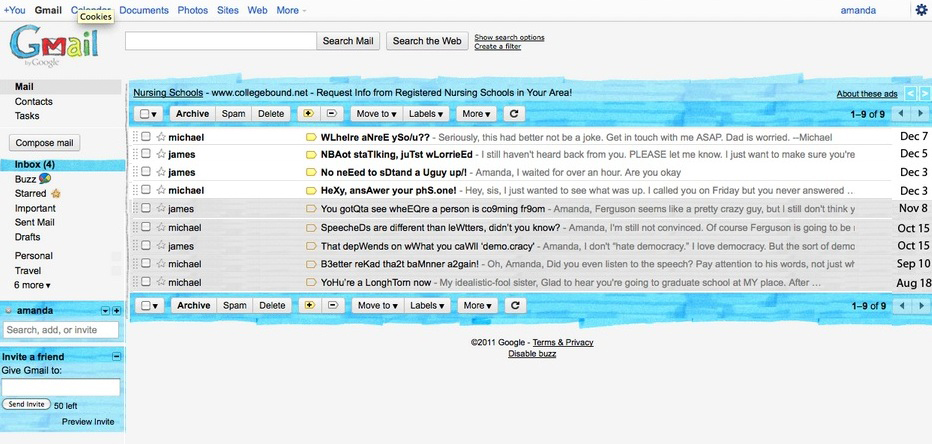Check the michael Aug 18 email
932x444 pixels.
146,282
